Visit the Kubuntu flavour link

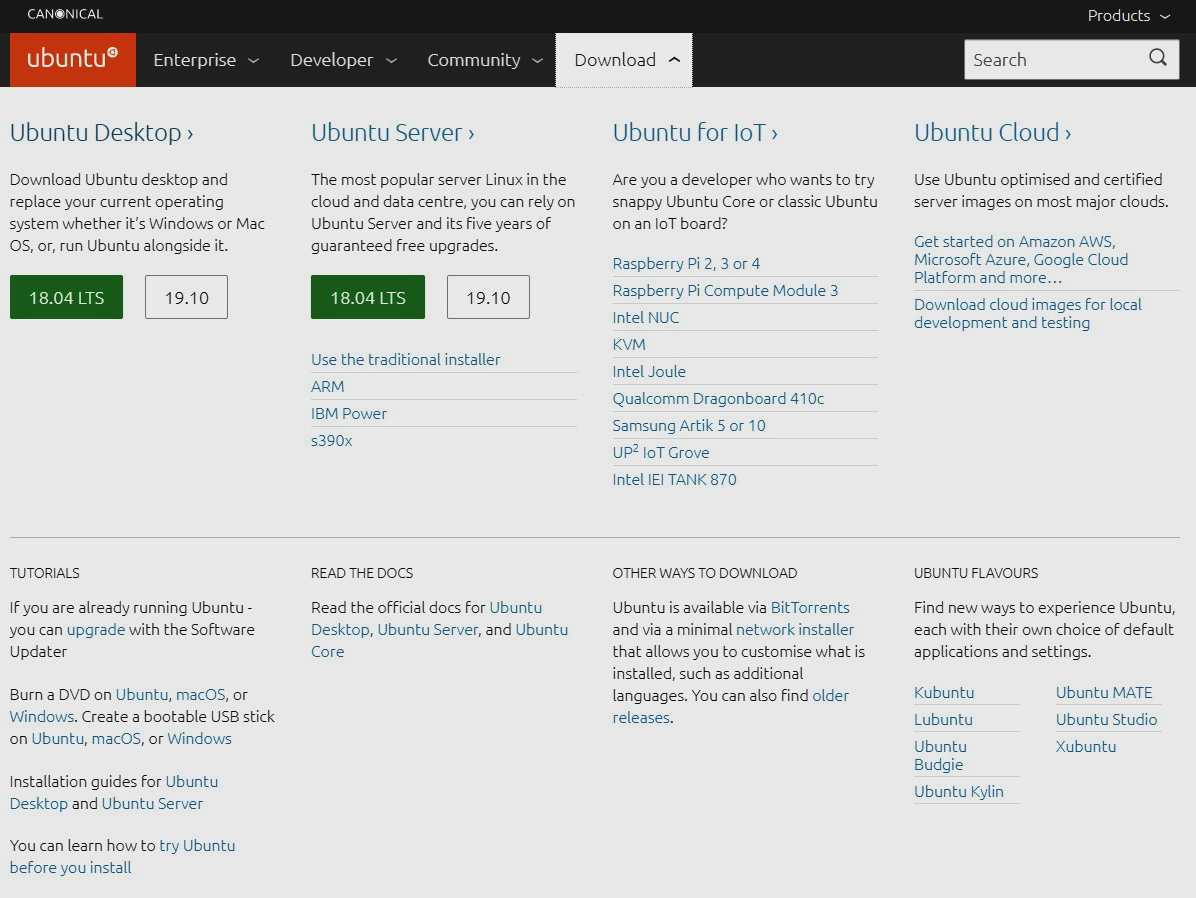click(x=943, y=692)
